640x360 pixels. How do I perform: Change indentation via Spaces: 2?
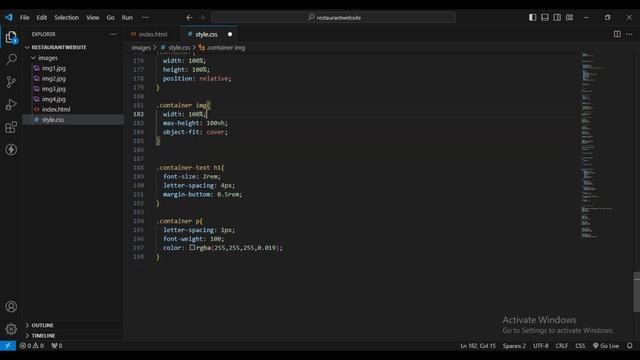click(514, 346)
